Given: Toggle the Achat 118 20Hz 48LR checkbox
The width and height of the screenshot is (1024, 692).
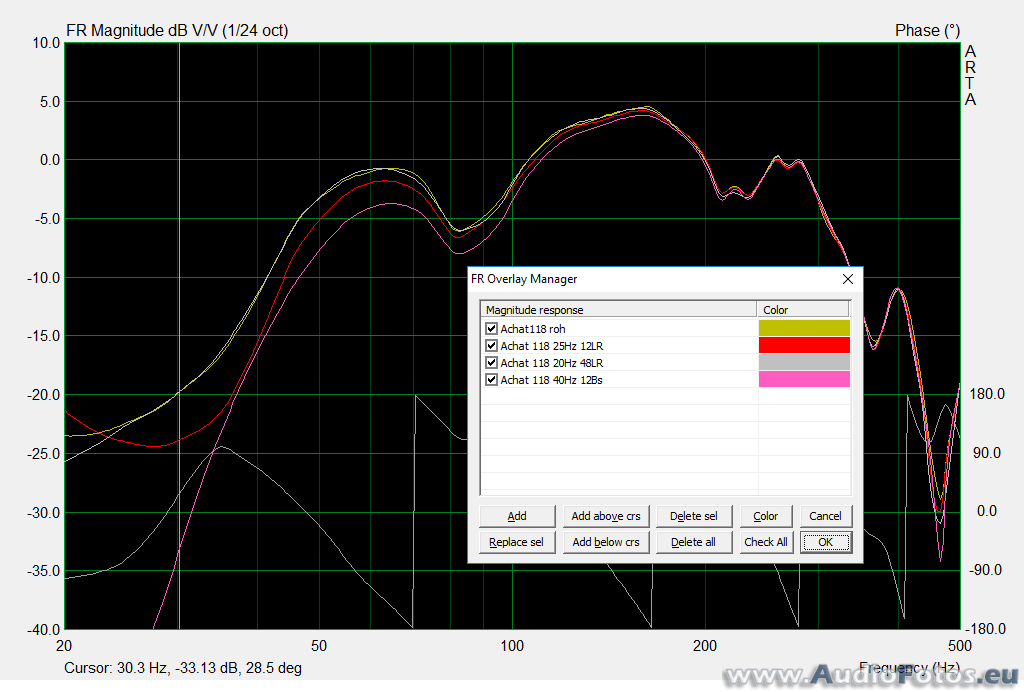Looking at the screenshot, I should click(x=492, y=362).
